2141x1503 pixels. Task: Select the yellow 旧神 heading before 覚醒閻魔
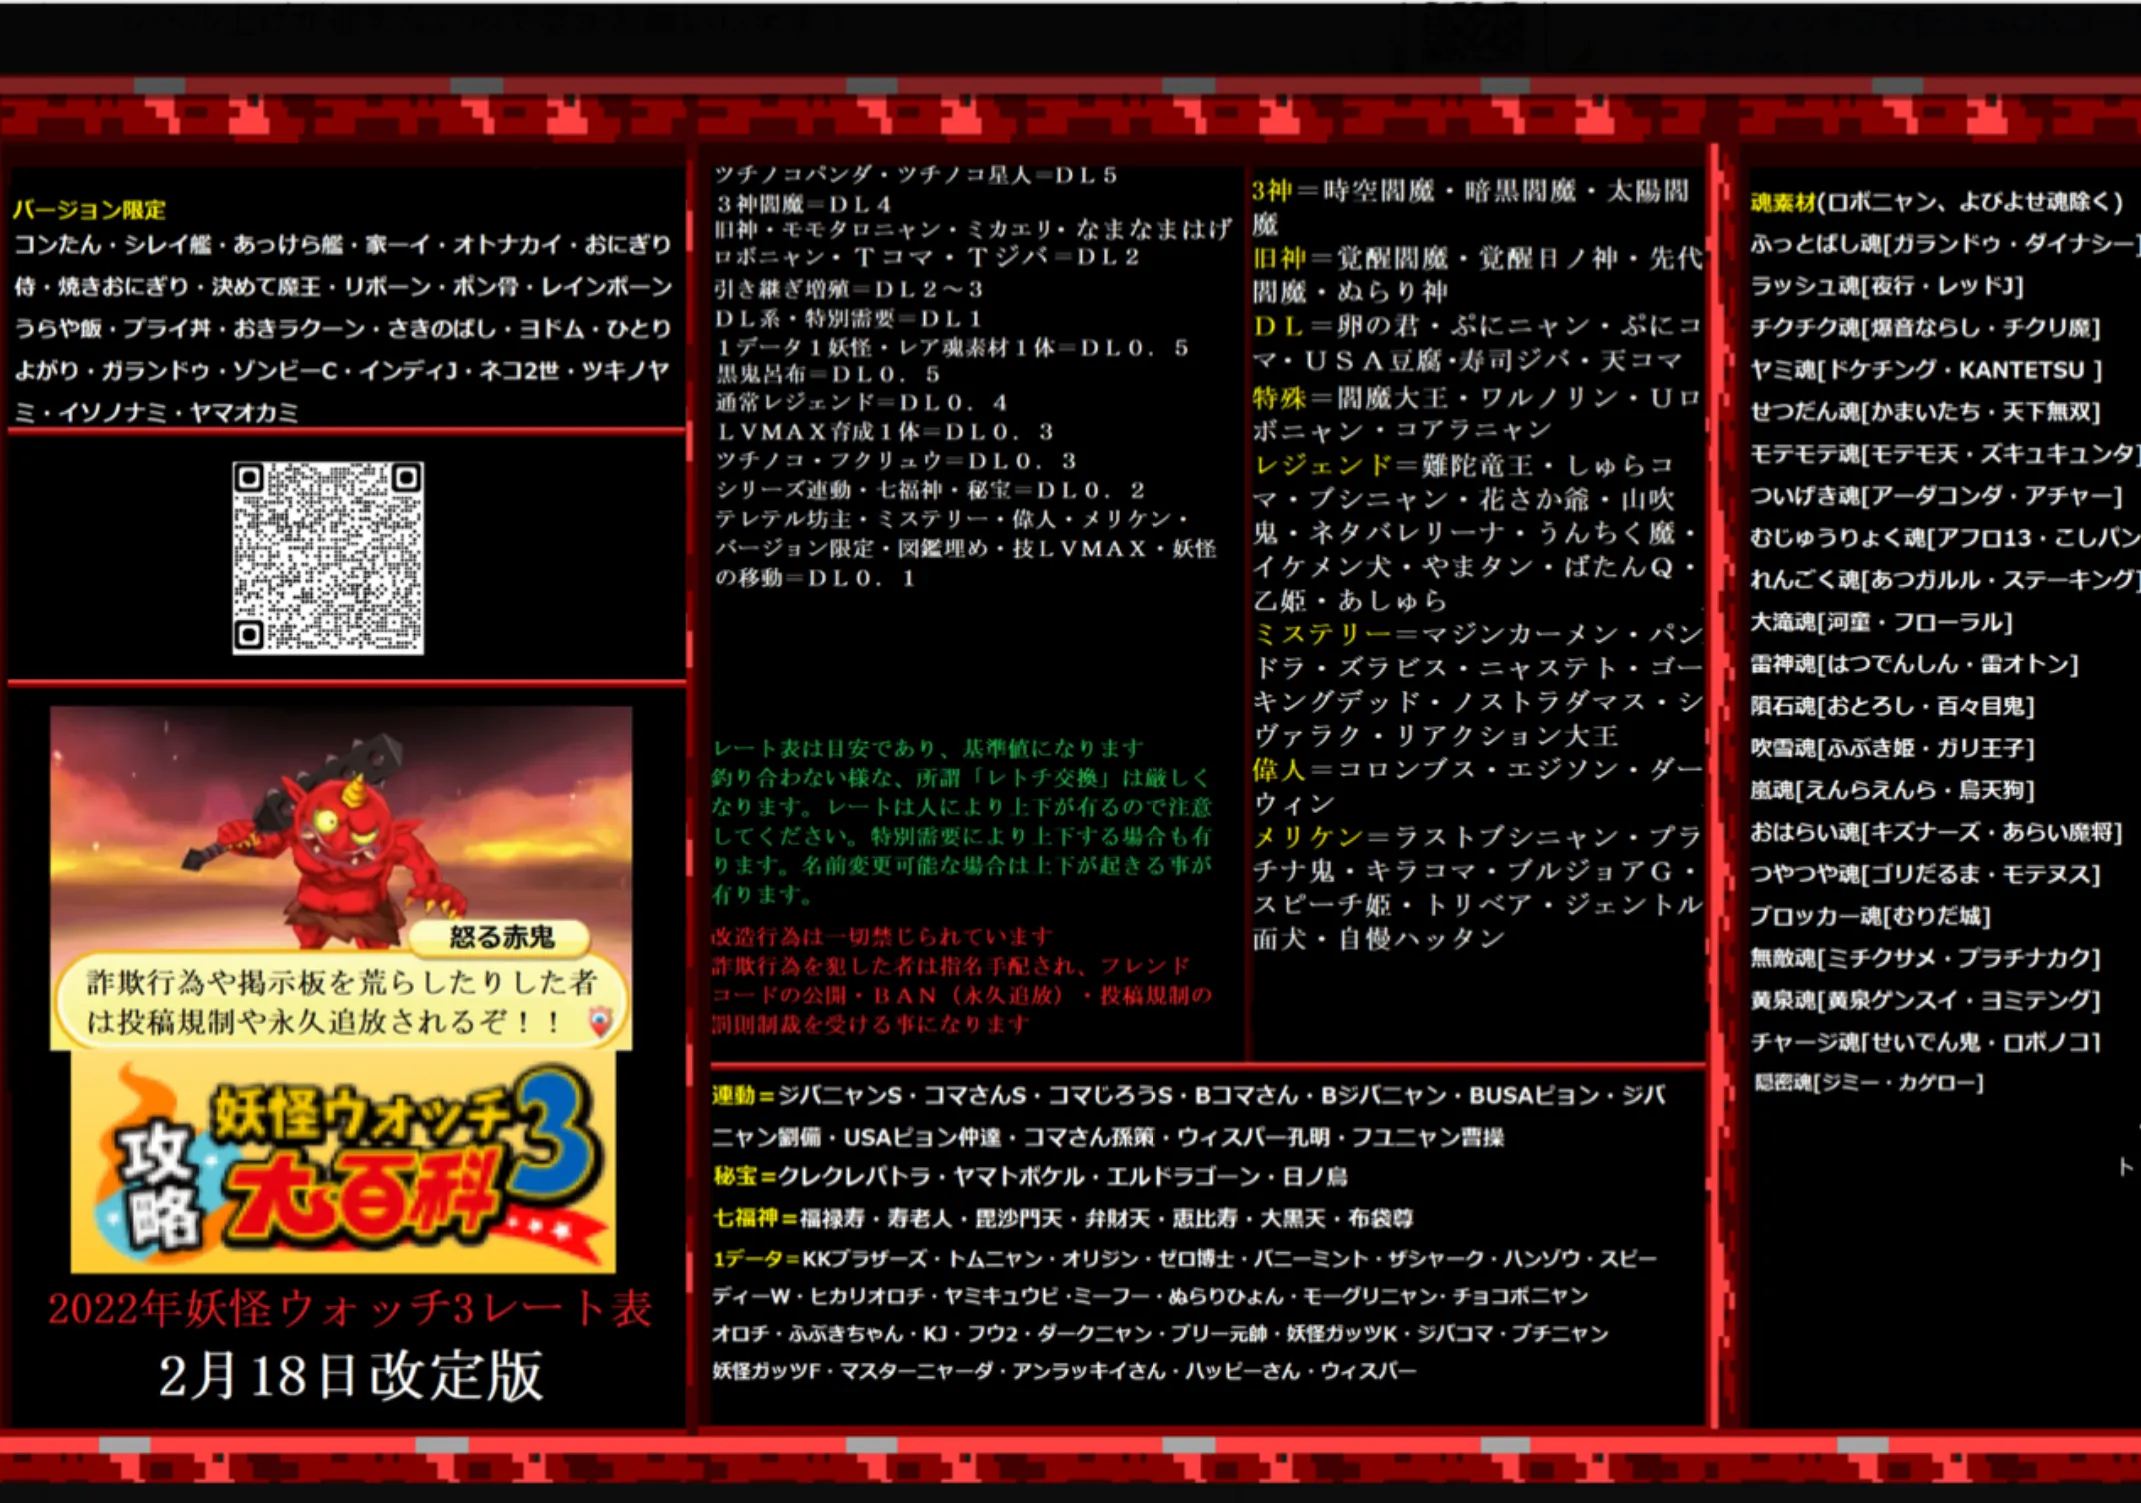pos(1279,258)
